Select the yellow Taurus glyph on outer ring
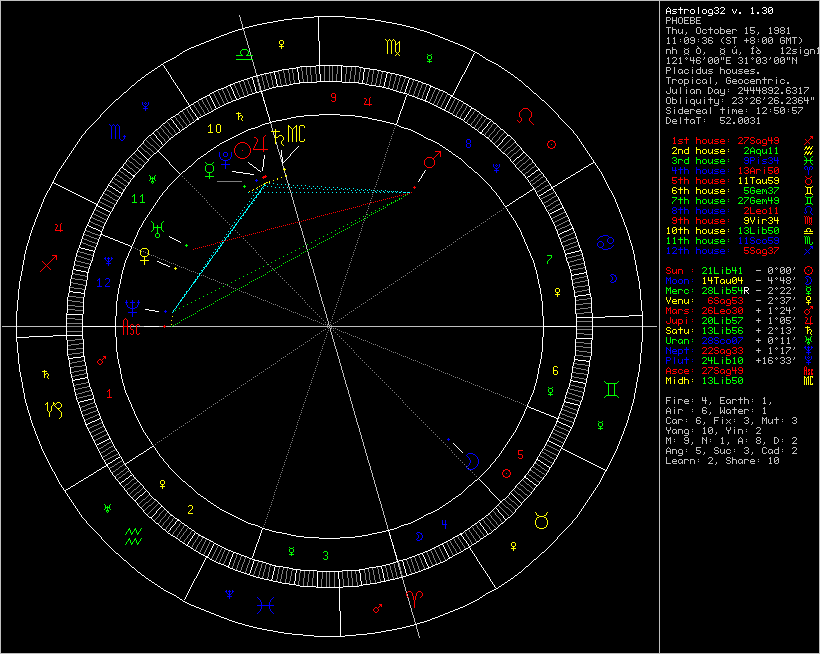 (x=541, y=519)
